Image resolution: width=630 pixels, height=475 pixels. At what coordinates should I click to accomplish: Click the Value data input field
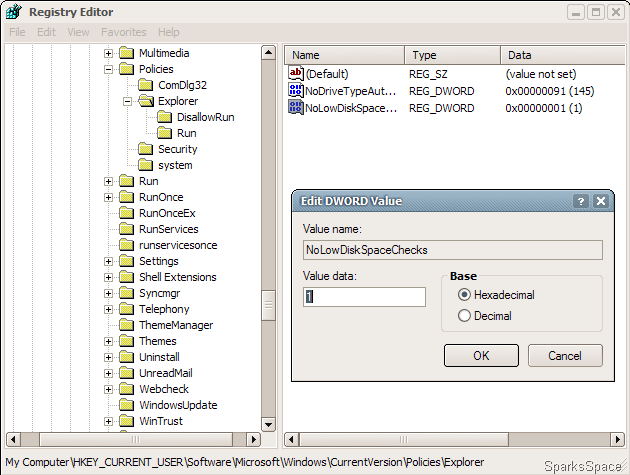[364, 297]
